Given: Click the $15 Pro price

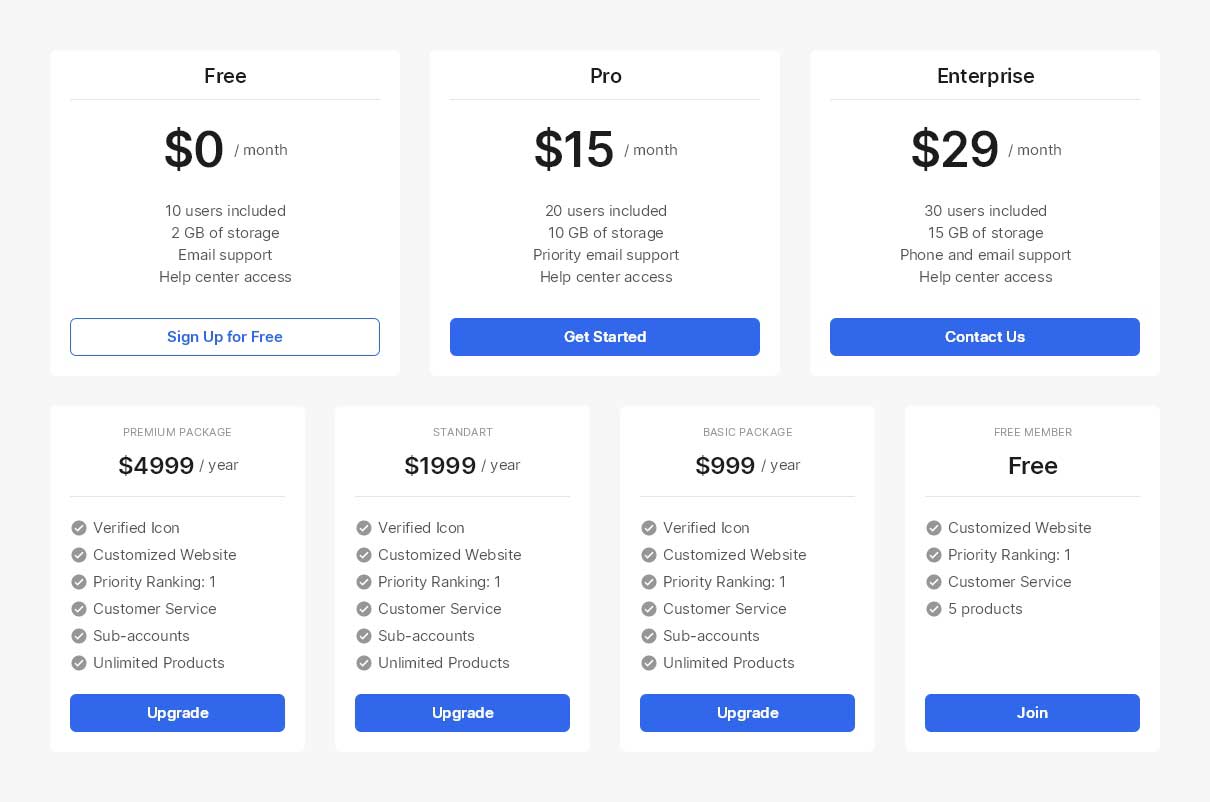Looking at the screenshot, I should pos(574,150).
